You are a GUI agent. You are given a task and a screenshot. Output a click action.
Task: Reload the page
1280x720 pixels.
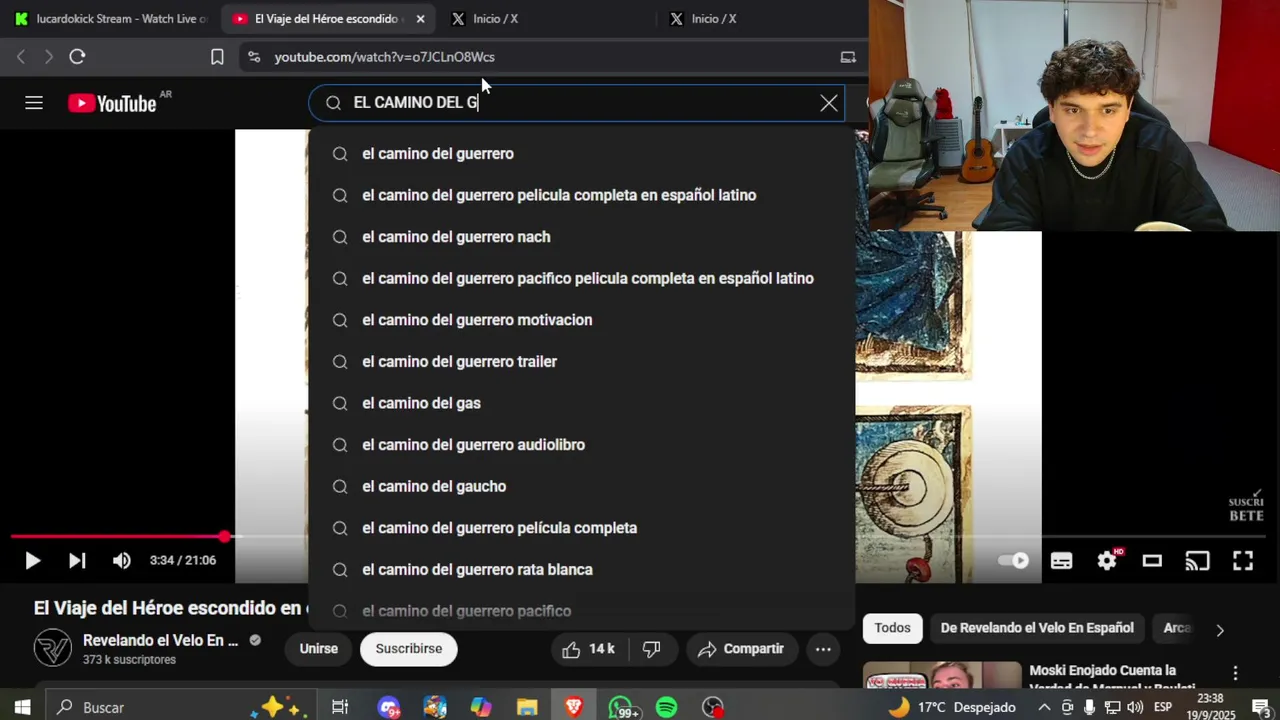tap(77, 57)
